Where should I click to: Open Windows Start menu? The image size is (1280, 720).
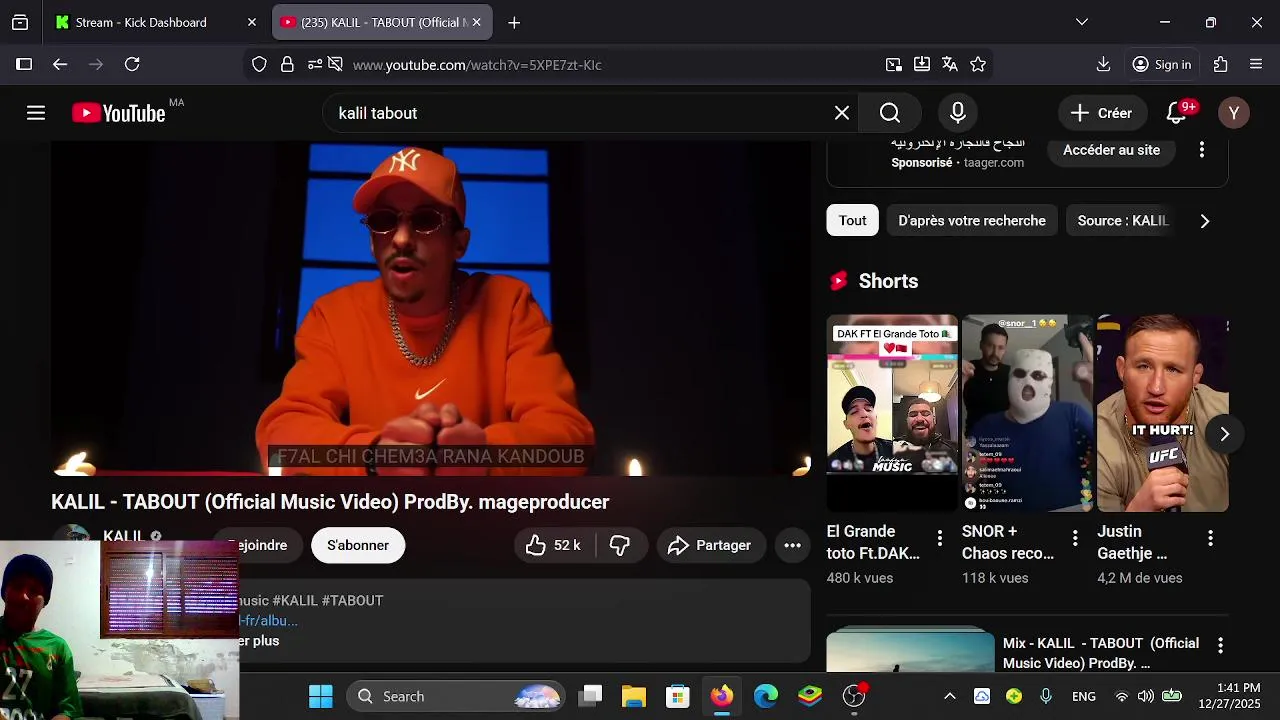pos(321,696)
